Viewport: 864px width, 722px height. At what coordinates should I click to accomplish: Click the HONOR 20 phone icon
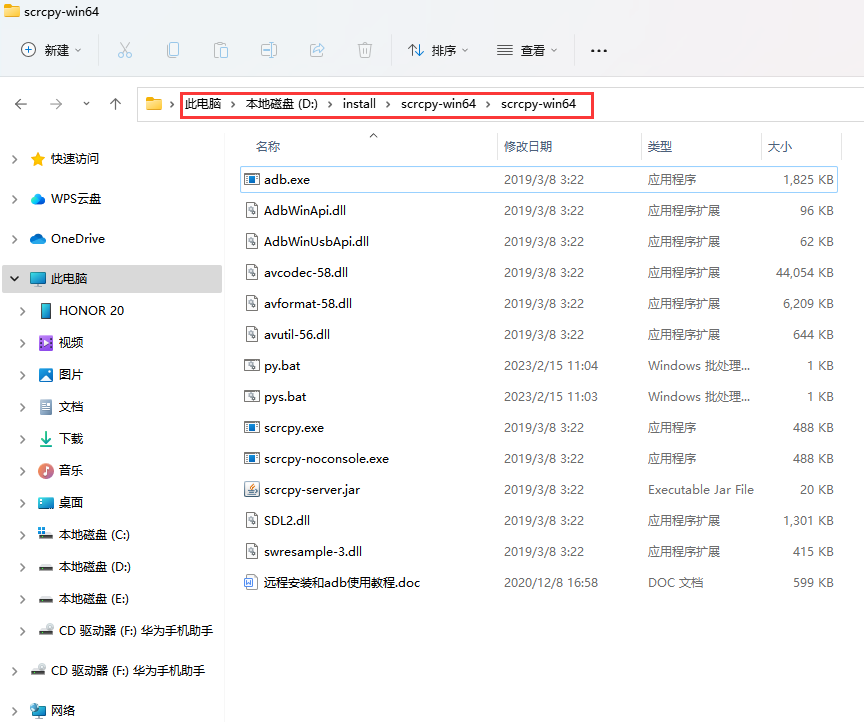[x=46, y=311]
